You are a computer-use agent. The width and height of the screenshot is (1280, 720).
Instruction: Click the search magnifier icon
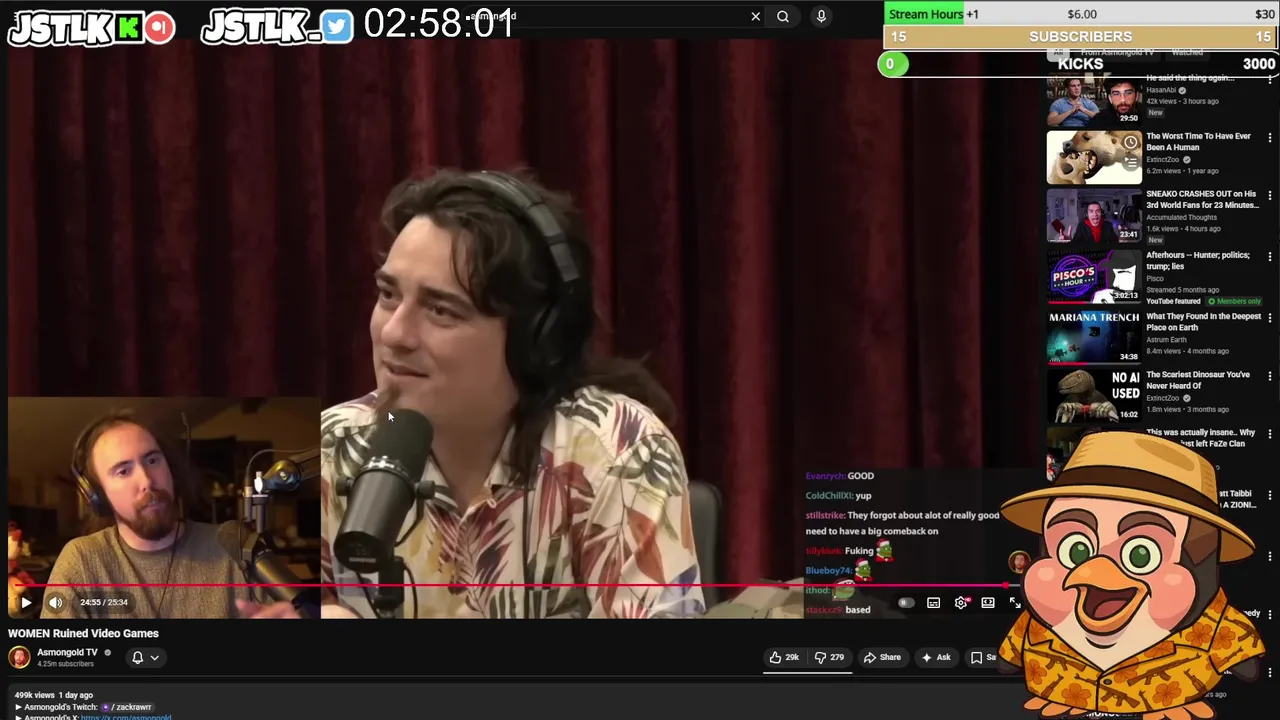[783, 16]
